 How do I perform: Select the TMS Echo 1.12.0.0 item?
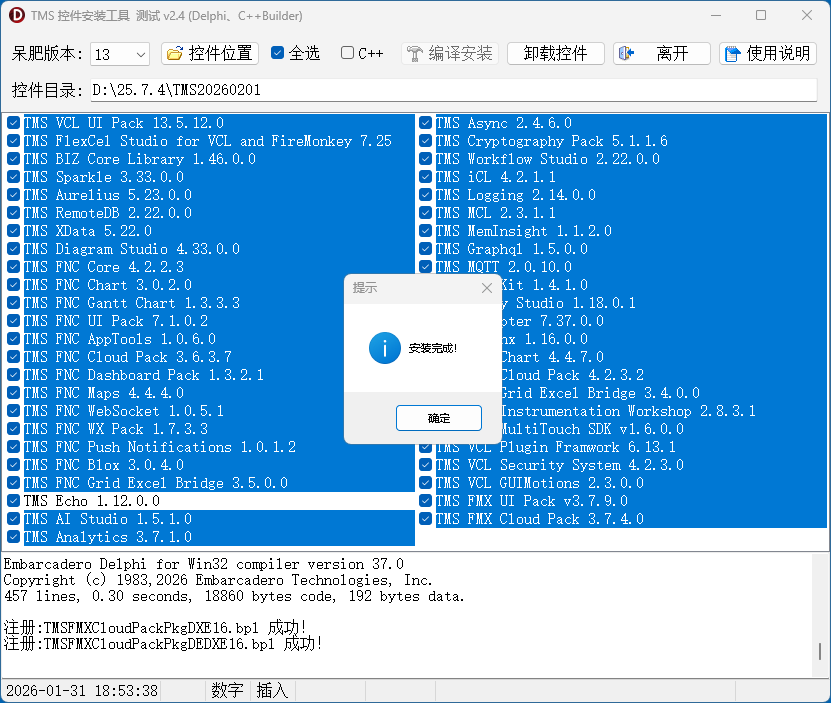click(x=91, y=501)
